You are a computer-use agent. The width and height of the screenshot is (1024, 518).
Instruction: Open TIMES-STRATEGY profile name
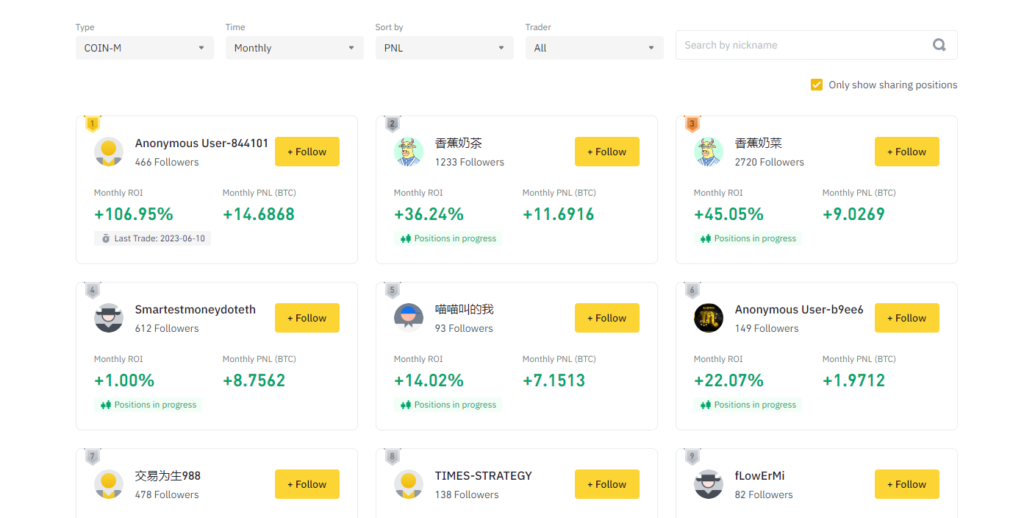[483, 476]
